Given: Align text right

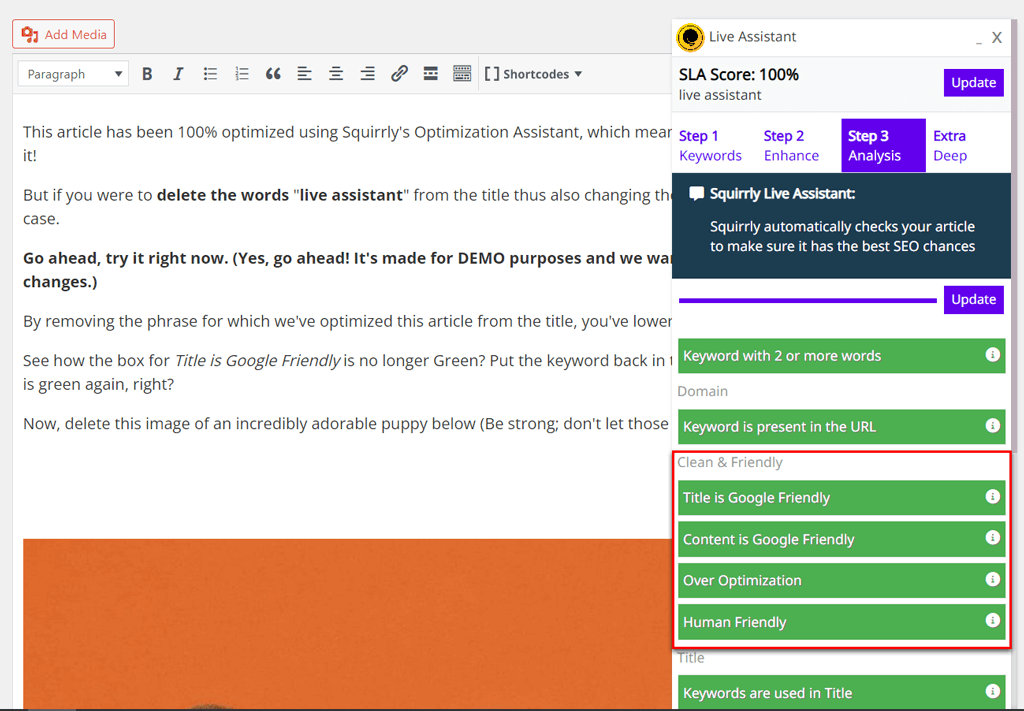Looking at the screenshot, I should [x=368, y=74].
